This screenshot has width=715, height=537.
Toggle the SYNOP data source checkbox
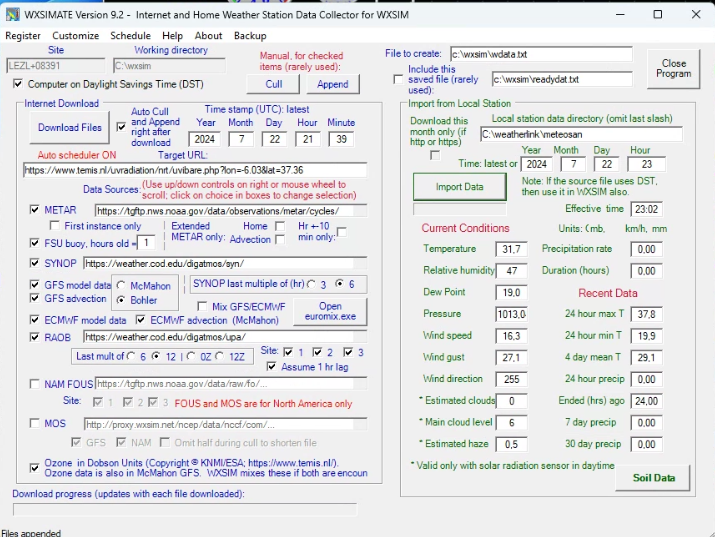34,263
